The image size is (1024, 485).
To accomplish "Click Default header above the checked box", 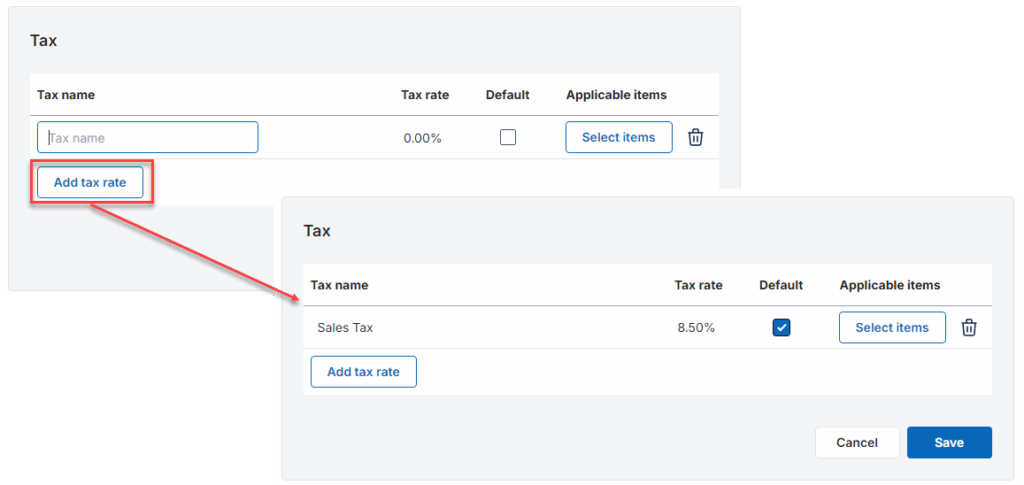I will (781, 285).
